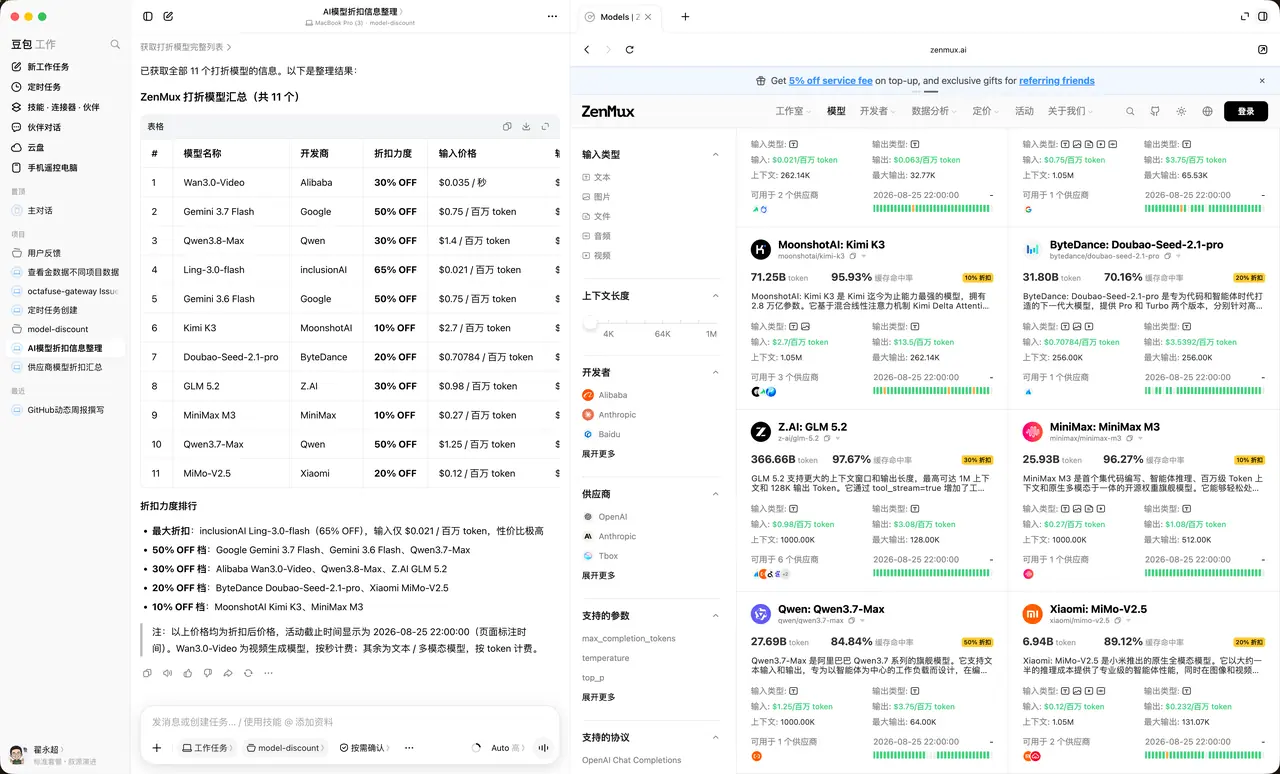Expand the 表格 table to fullscreen
This screenshot has height=774, width=1280.
click(545, 127)
